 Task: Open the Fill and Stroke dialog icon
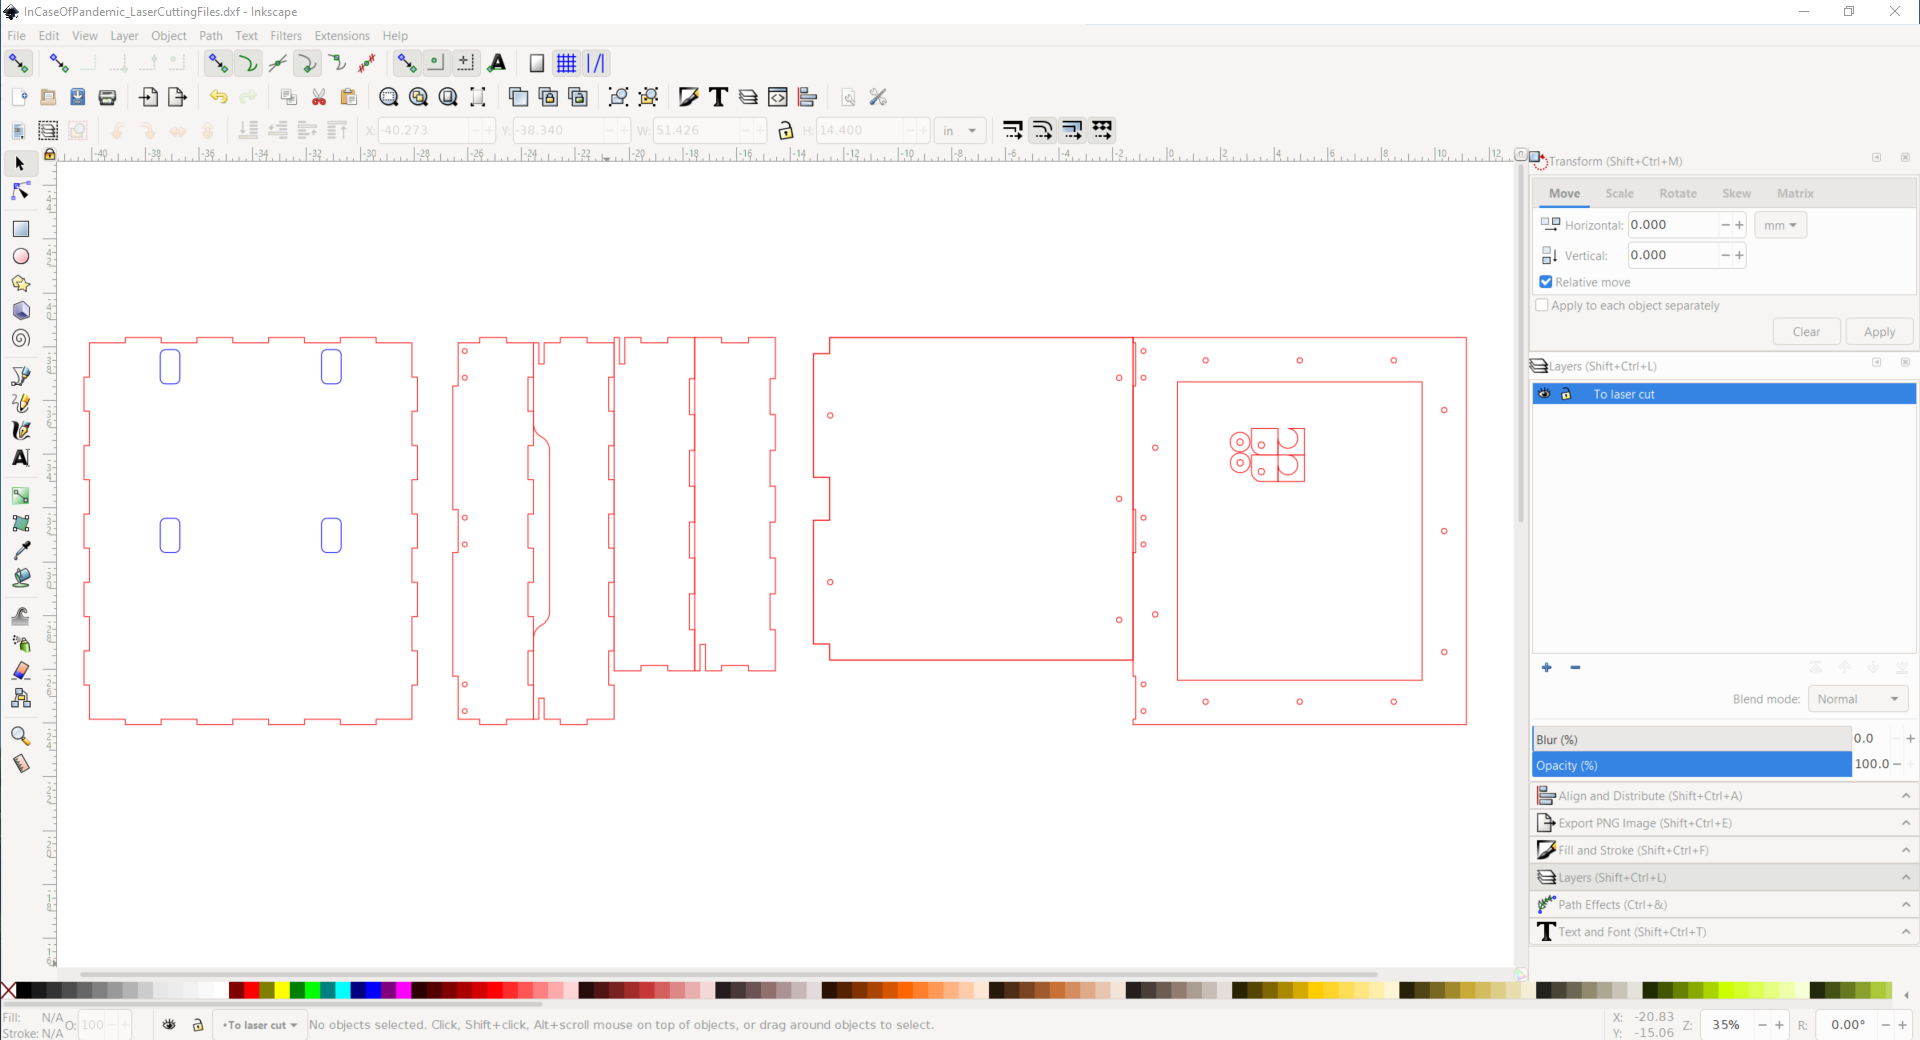click(688, 97)
